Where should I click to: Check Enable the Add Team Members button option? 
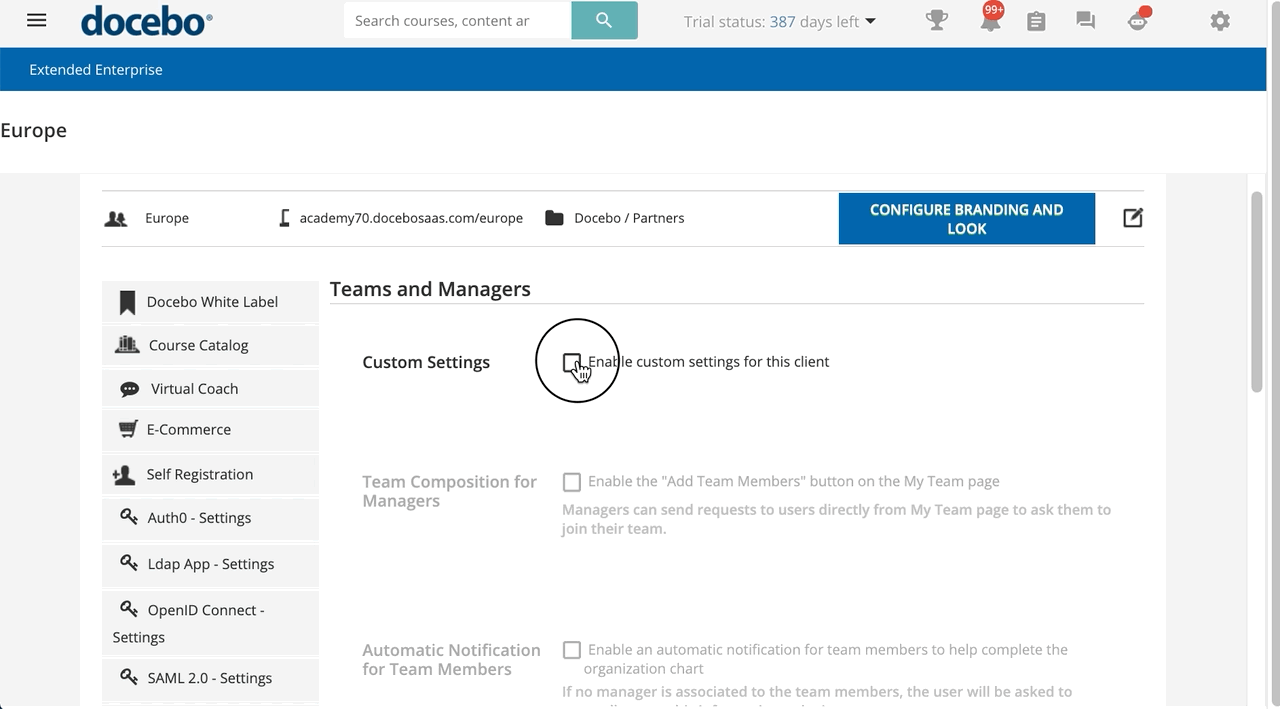571,482
